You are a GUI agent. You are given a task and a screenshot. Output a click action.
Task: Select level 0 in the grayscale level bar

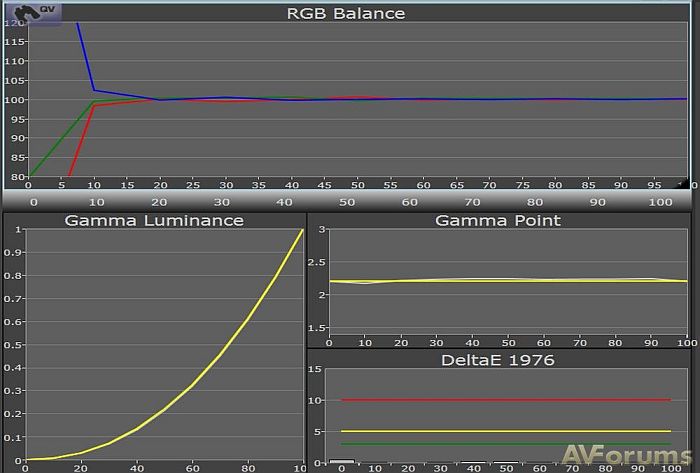[x=33, y=201]
